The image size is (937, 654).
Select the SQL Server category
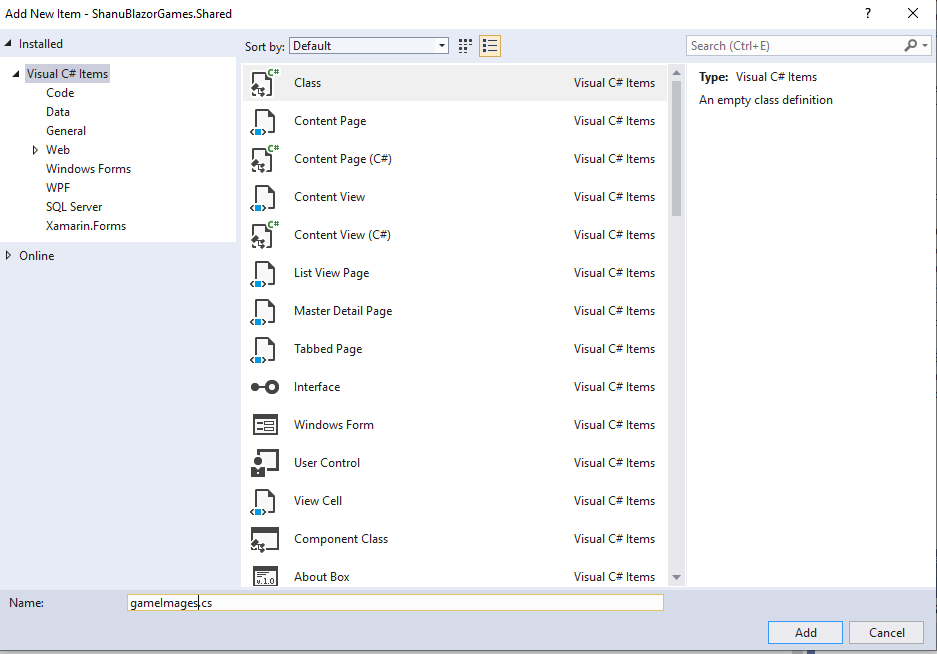(x=74, y=207)
